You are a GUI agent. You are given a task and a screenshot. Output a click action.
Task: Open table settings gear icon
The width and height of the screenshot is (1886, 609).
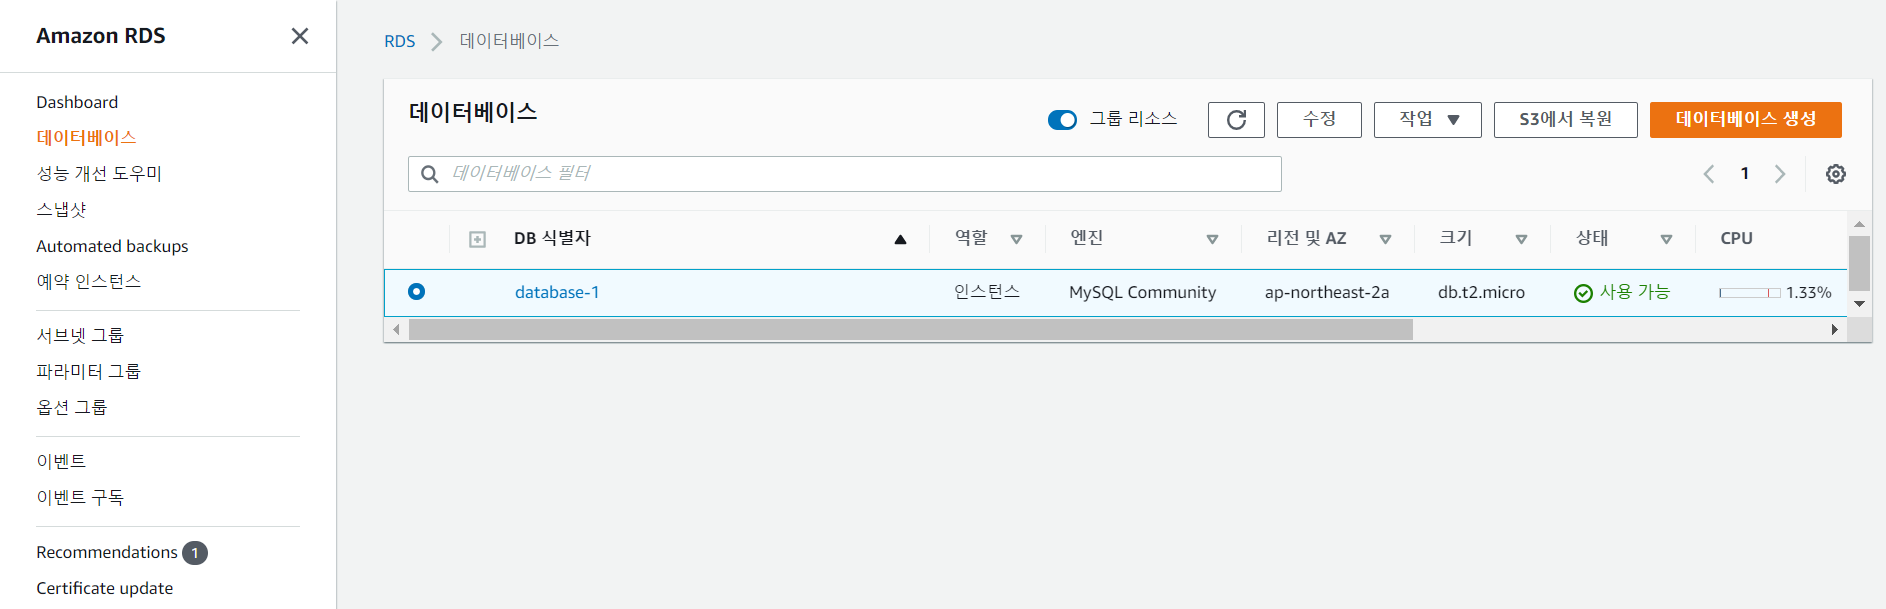point(1836,174)
